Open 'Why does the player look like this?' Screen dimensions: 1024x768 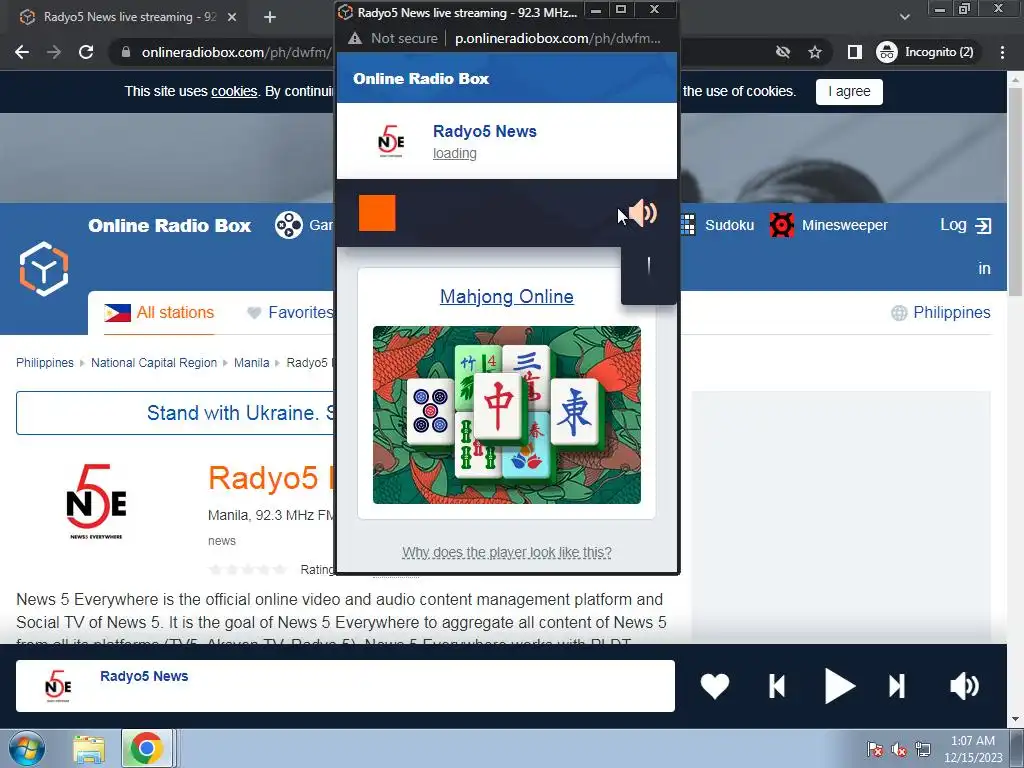[x=507, y=552]
